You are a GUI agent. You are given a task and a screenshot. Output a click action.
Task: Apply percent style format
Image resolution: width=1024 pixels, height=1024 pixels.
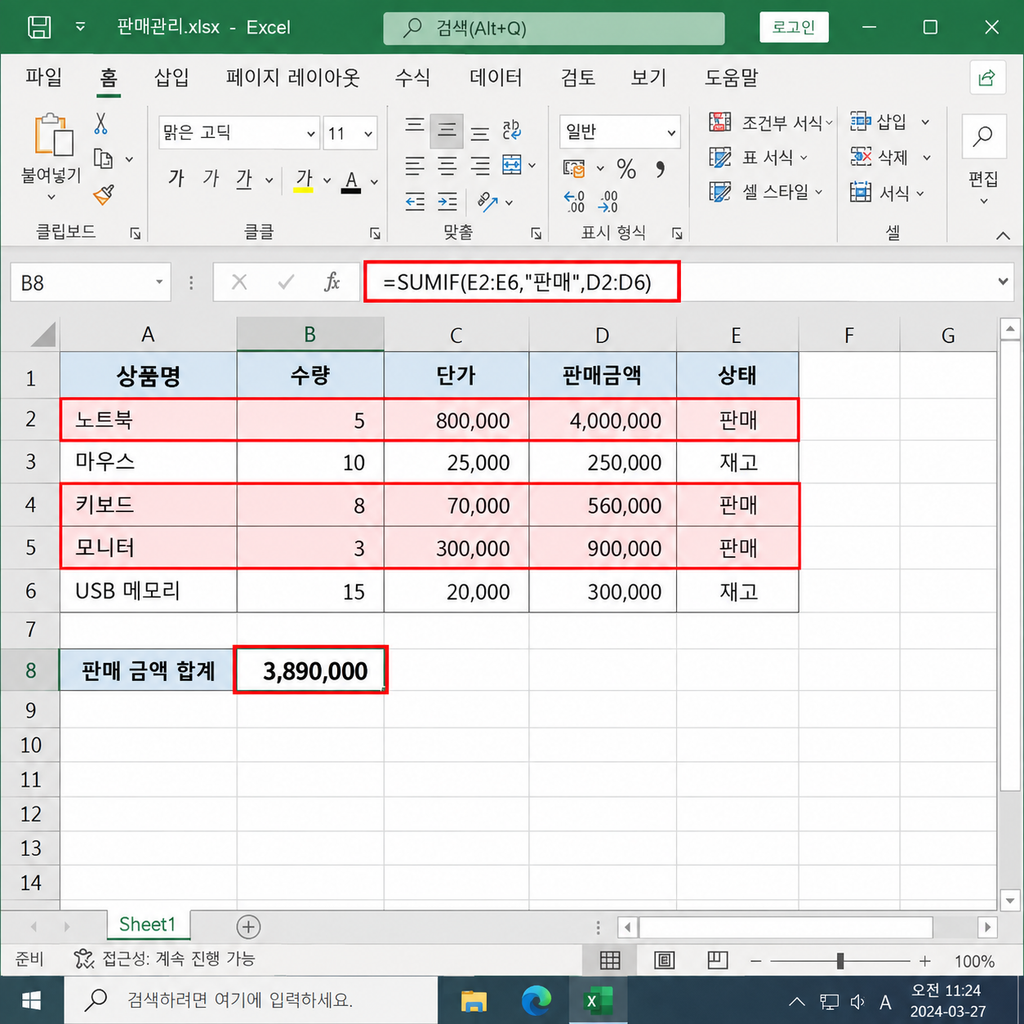click(626, 169)
